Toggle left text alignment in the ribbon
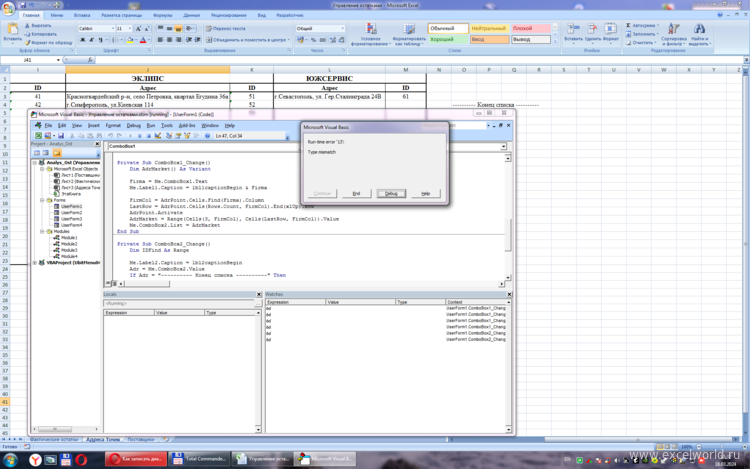Image resolution: width=750 pixels, height=469 pixels. tap(160, 40)
